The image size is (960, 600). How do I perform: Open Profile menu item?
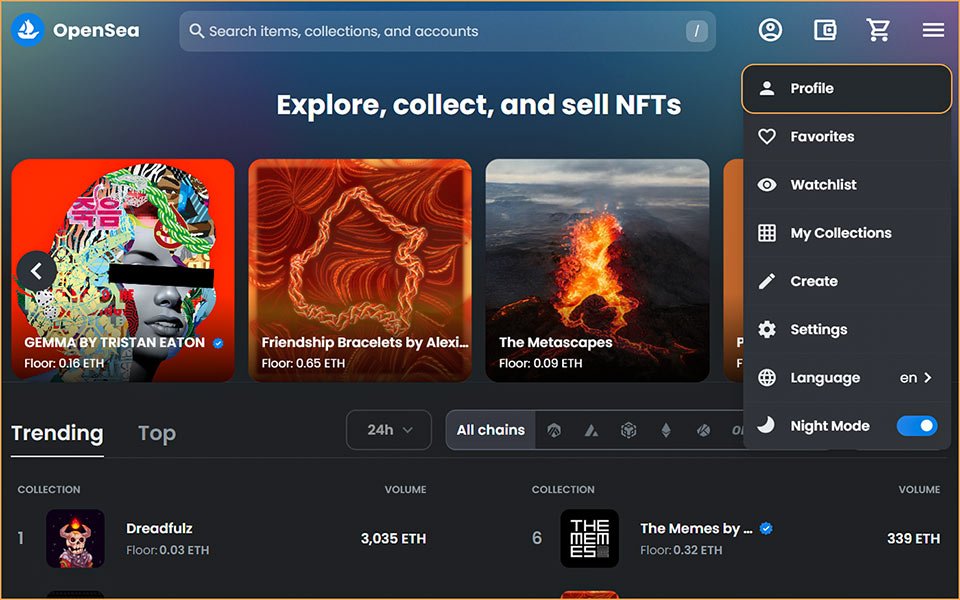click(x=847, y=88)
